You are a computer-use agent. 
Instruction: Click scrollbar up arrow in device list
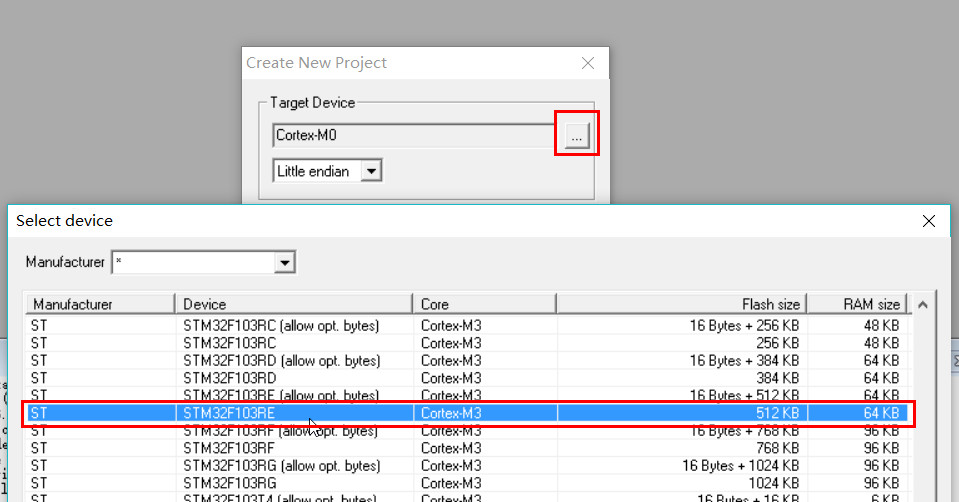tap(923, 305)
